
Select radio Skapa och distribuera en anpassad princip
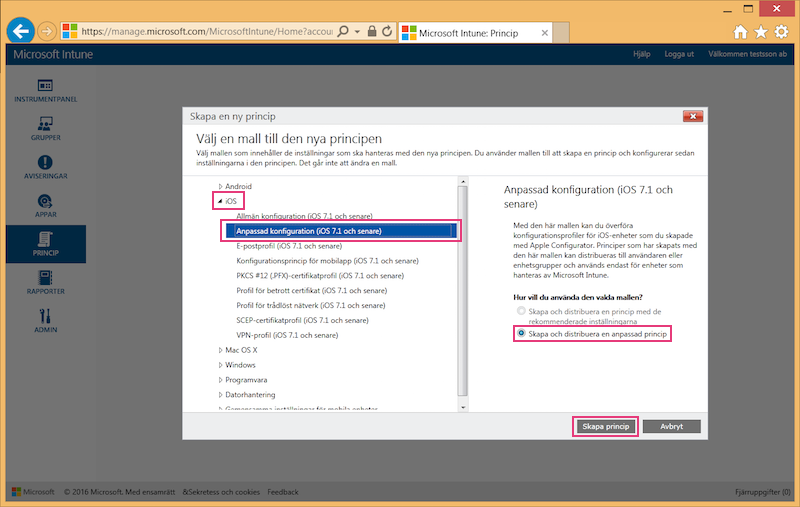521,333
